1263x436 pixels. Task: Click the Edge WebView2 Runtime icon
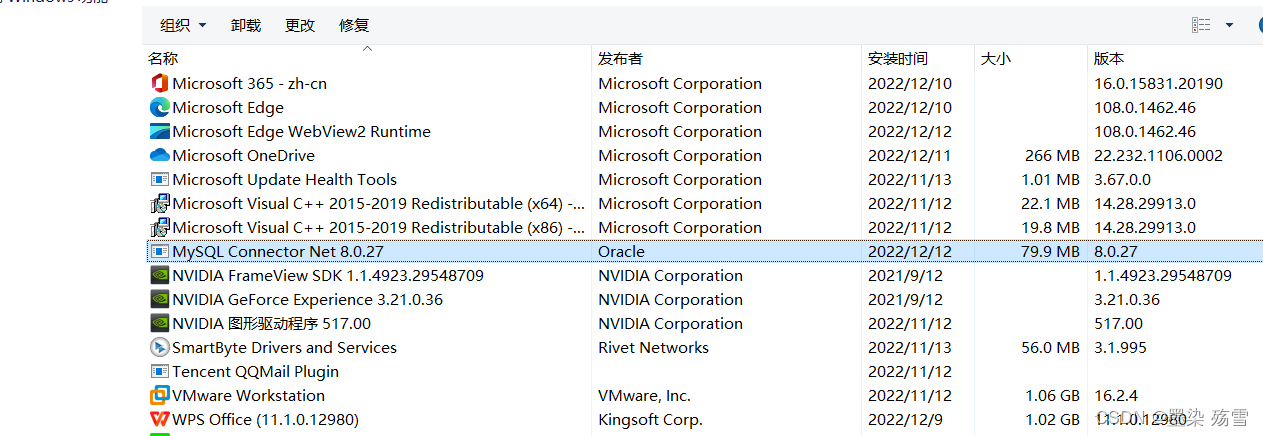[x=159, y=131]
